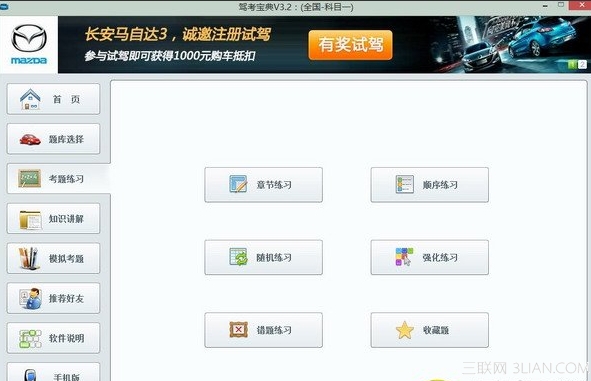Start 章节练习 chapter practice
Screen dimensions: 591x381
tap(263, 185)
